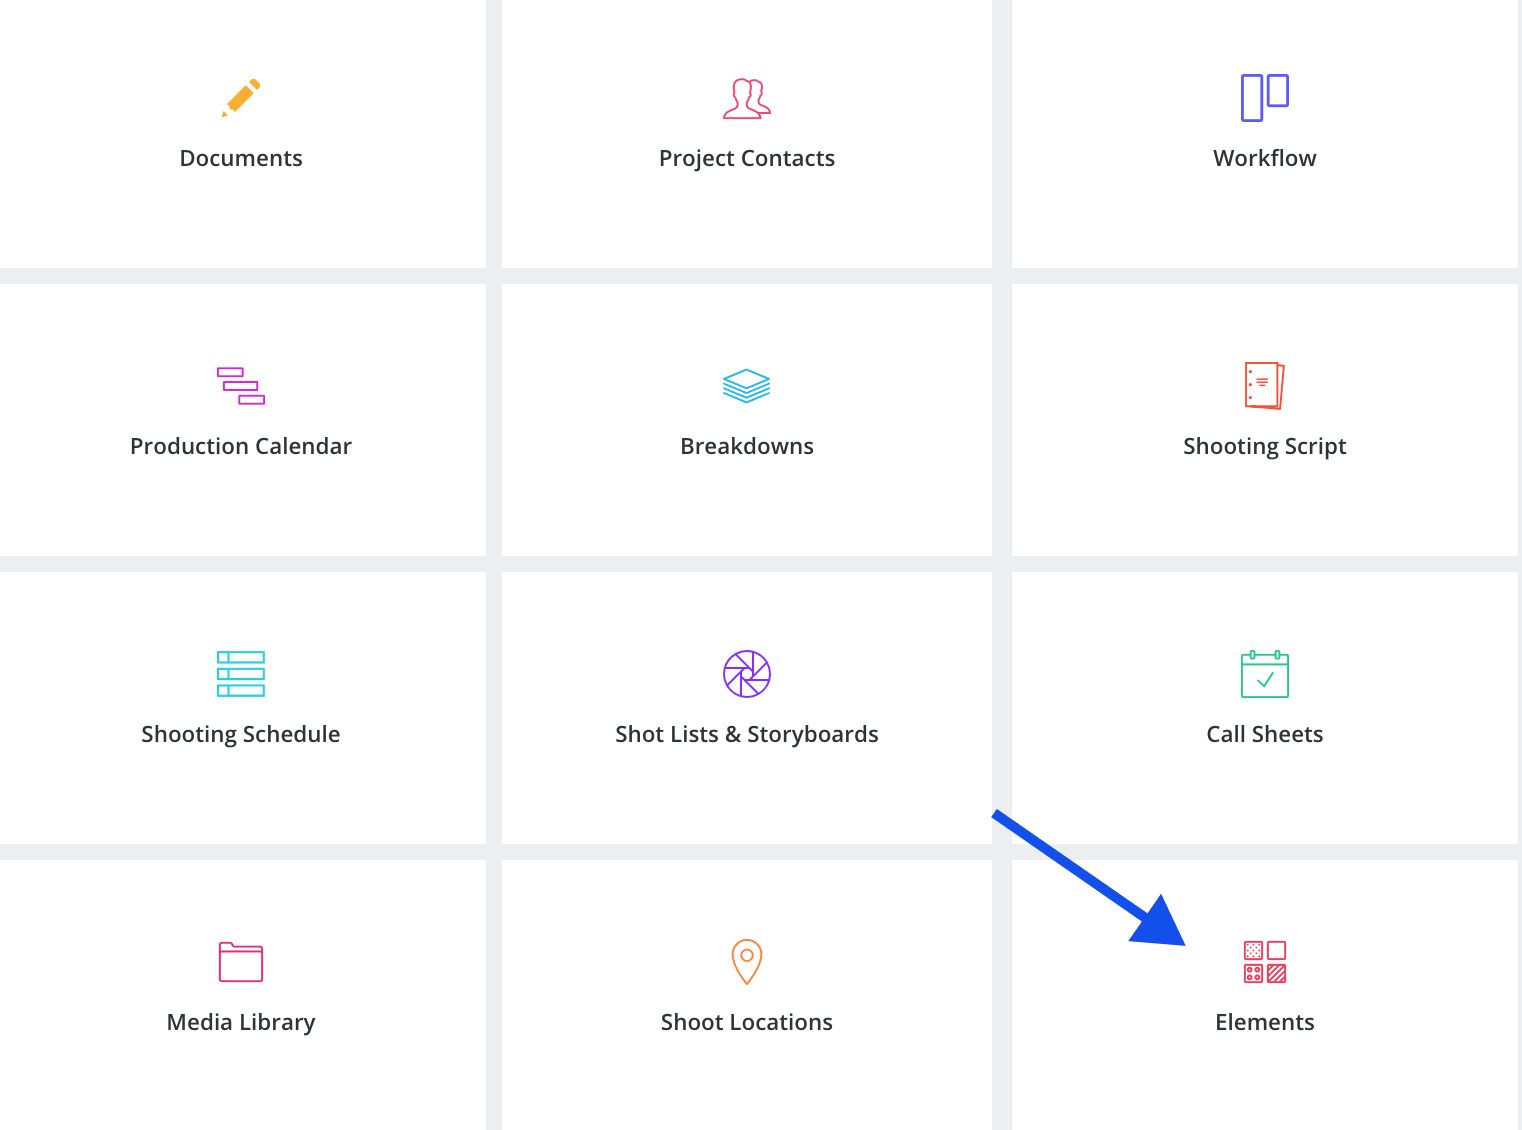The height and width of the screenshot is (1130, 1522).
Task: Select the purple Workflow board icon
Action: click(x=1264, y=98)
